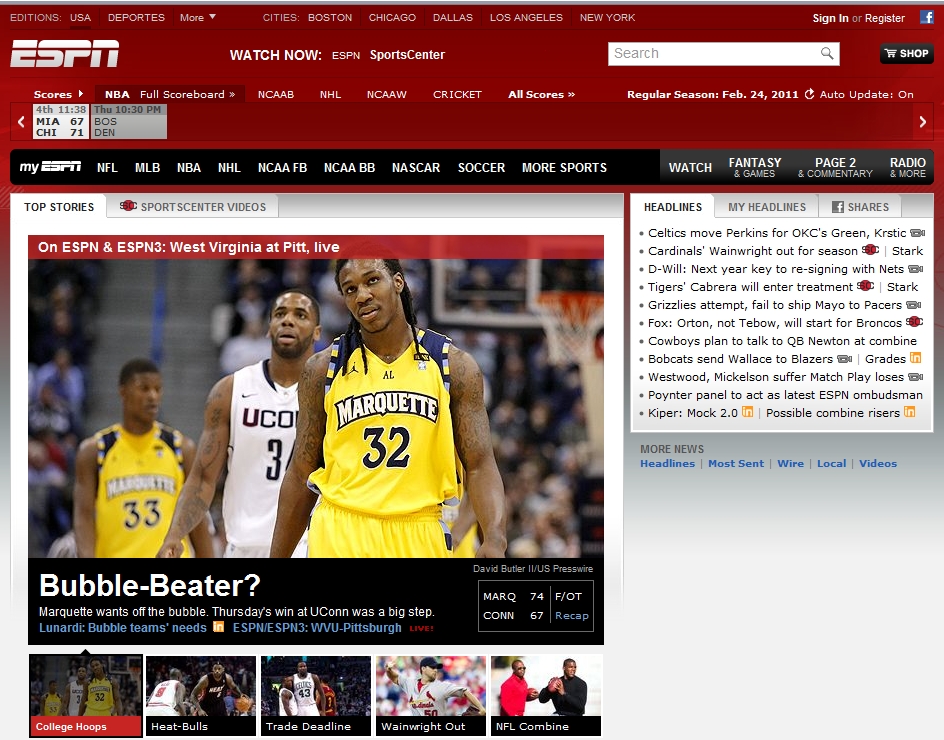Play video icon for D-Will Nets headline
Screen dimensions: 944x740
pos(915,269)
